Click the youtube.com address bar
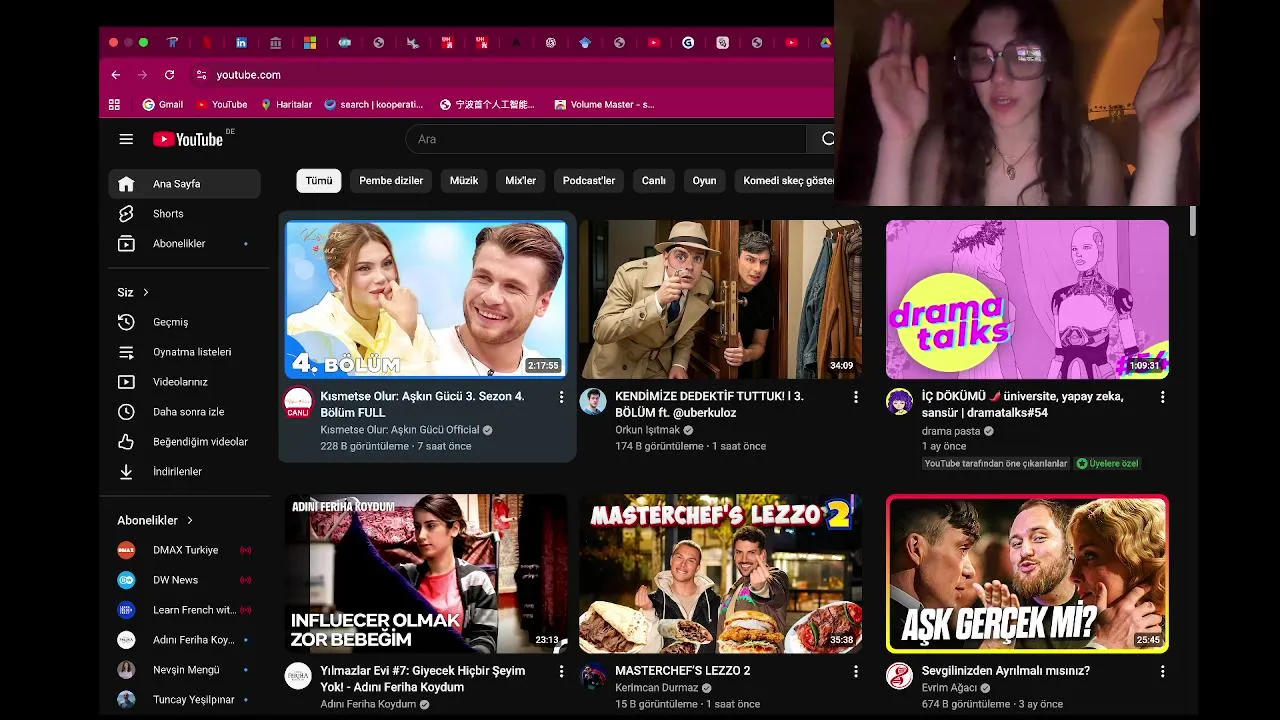Viewport: 1280px width, 720px height. tap(510, 75)
